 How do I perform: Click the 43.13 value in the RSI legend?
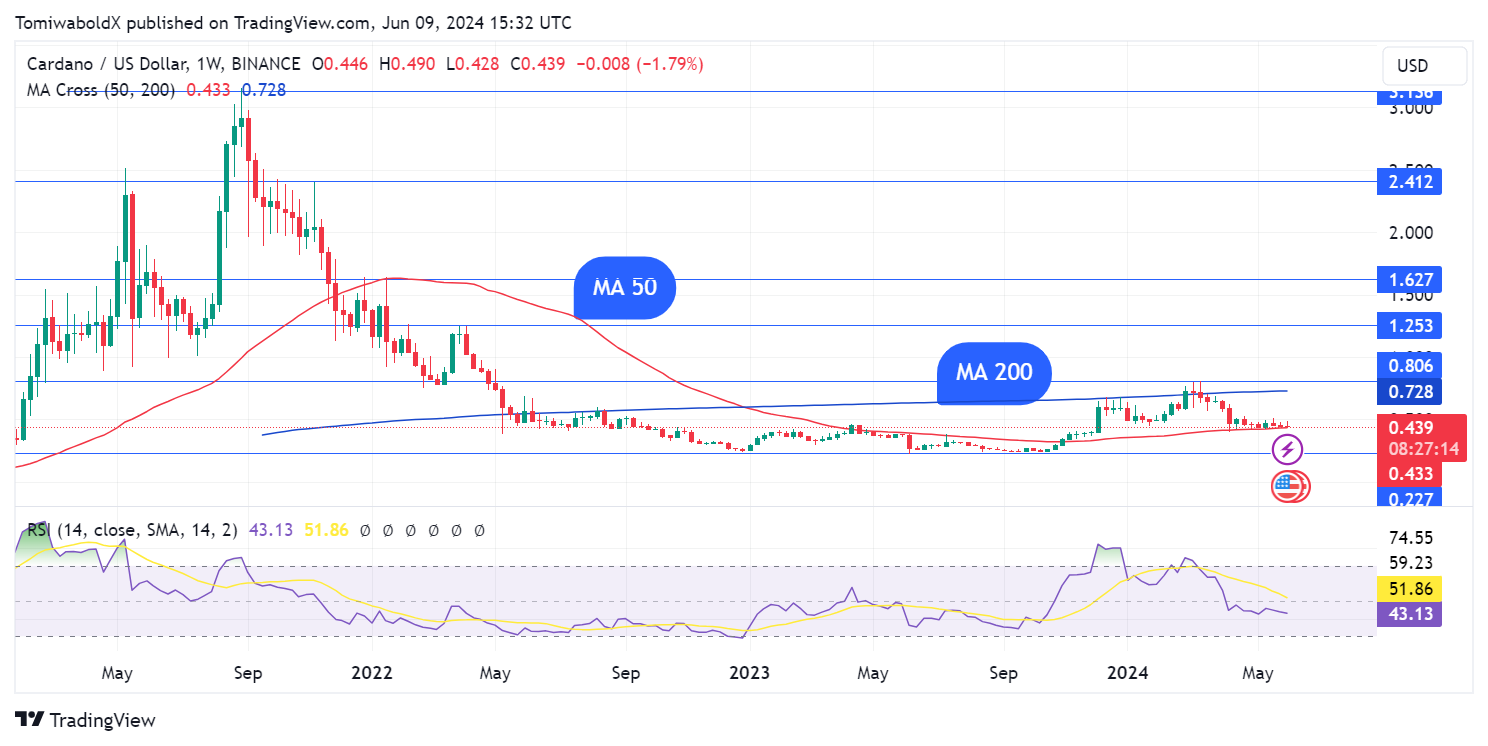point(273,530)
